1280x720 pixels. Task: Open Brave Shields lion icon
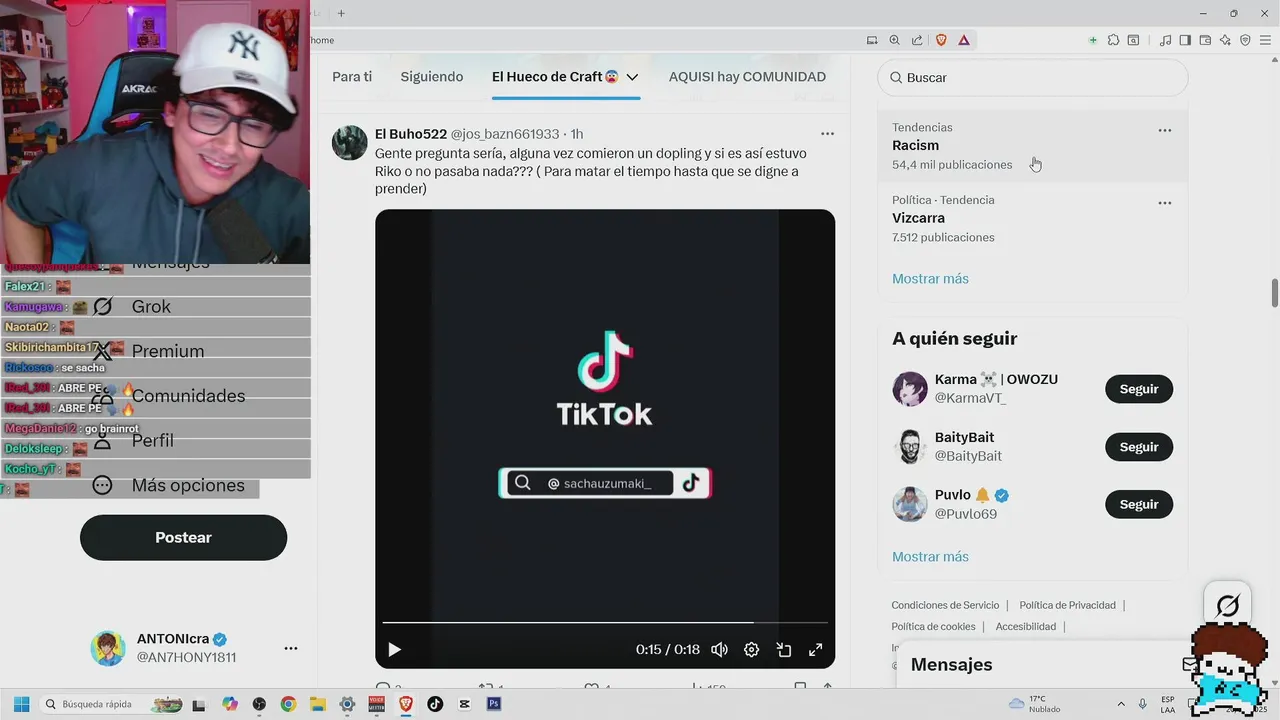(941, 40)
